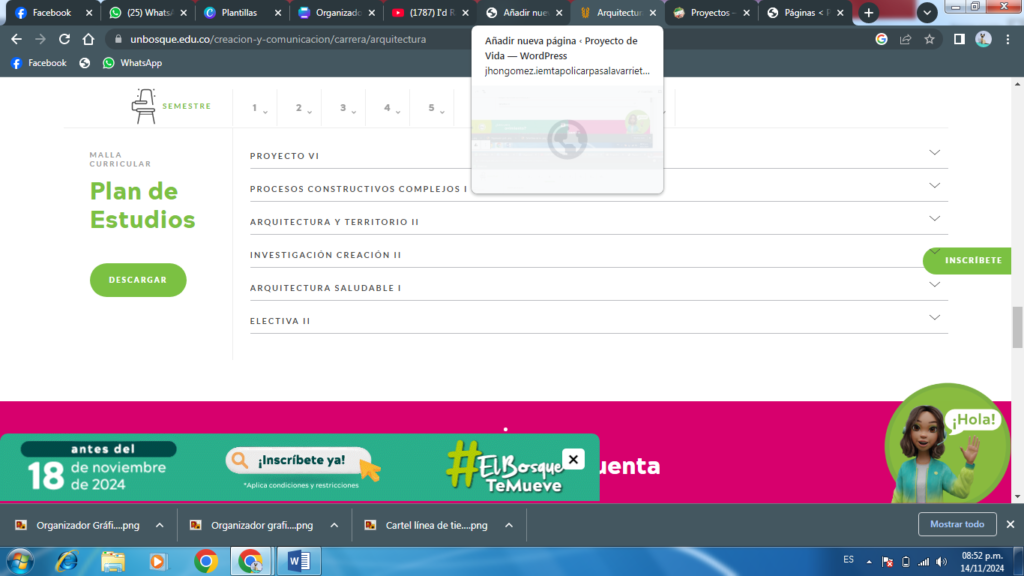Open the new tab plus button
Image resolution: width=1024 pixels, height=576 pixels.
(x=869, y=13)
